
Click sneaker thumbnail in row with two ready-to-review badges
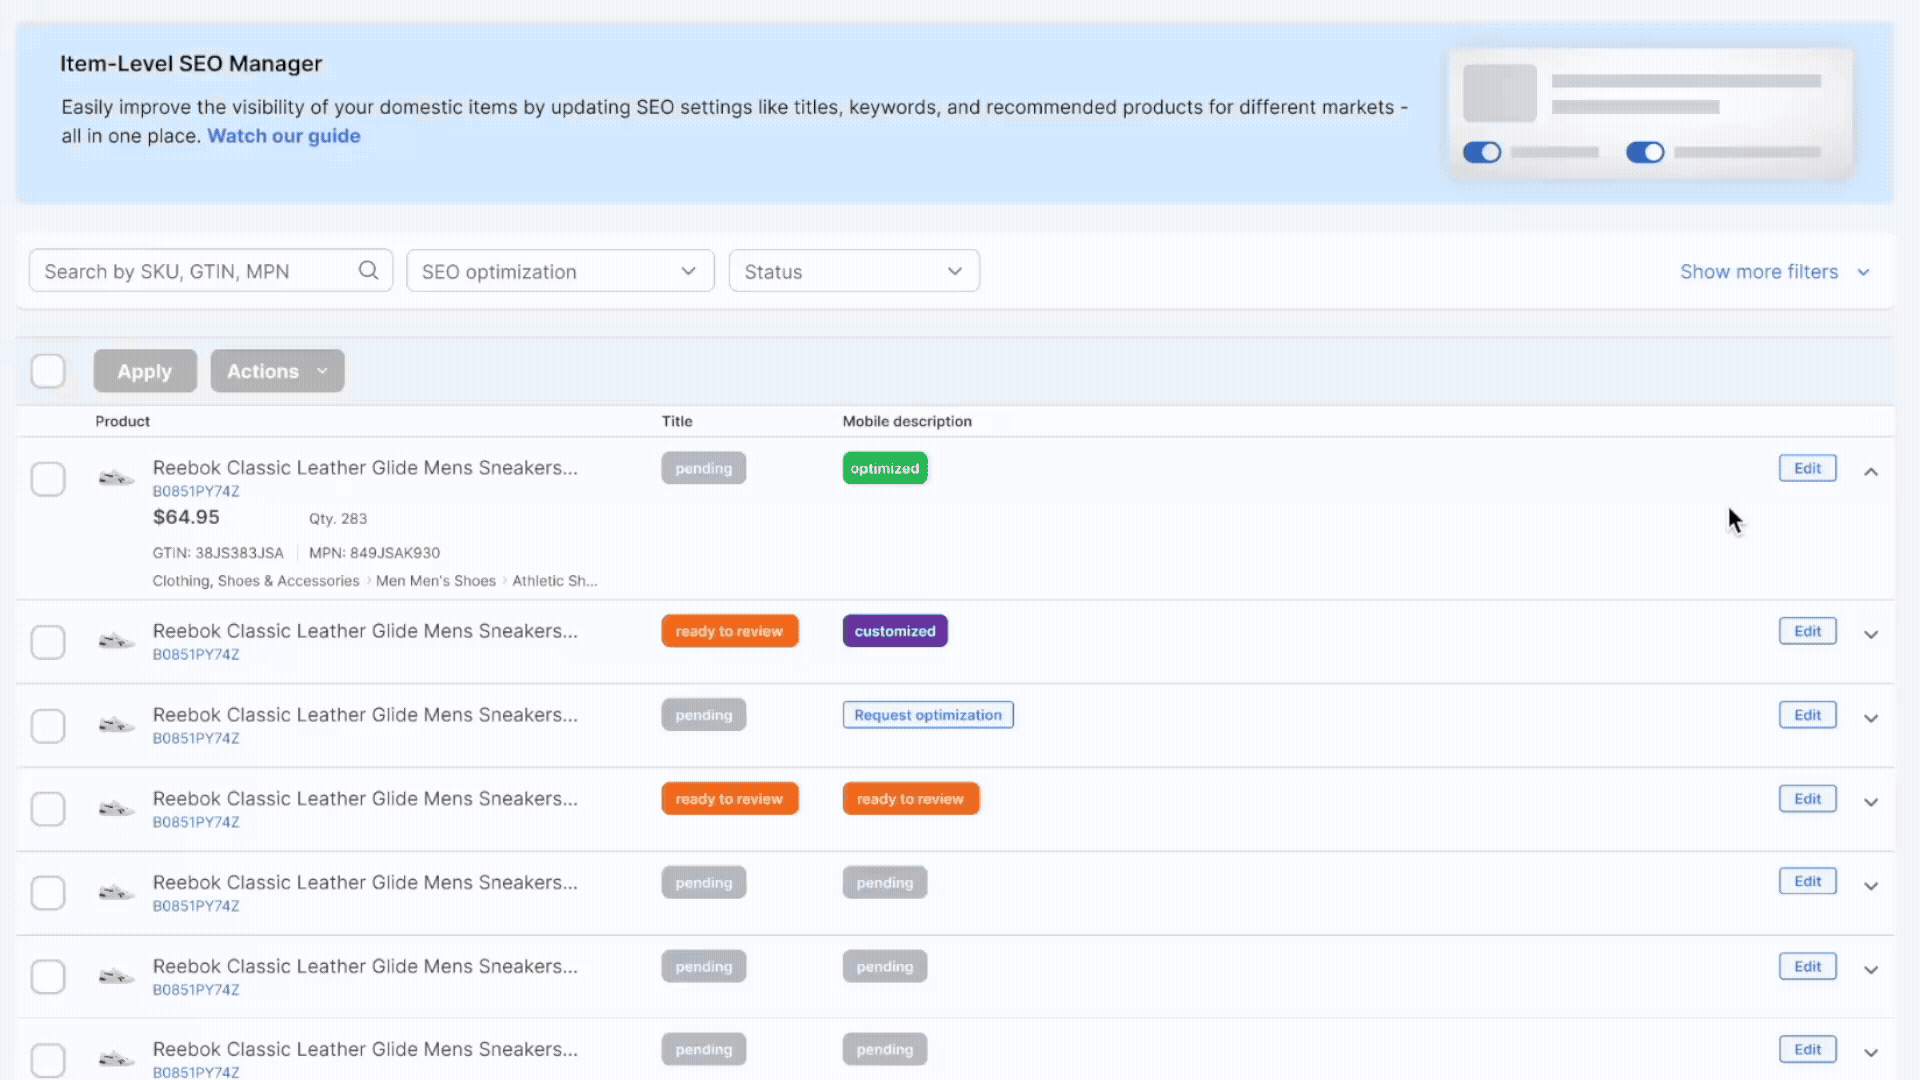point(116,808)
